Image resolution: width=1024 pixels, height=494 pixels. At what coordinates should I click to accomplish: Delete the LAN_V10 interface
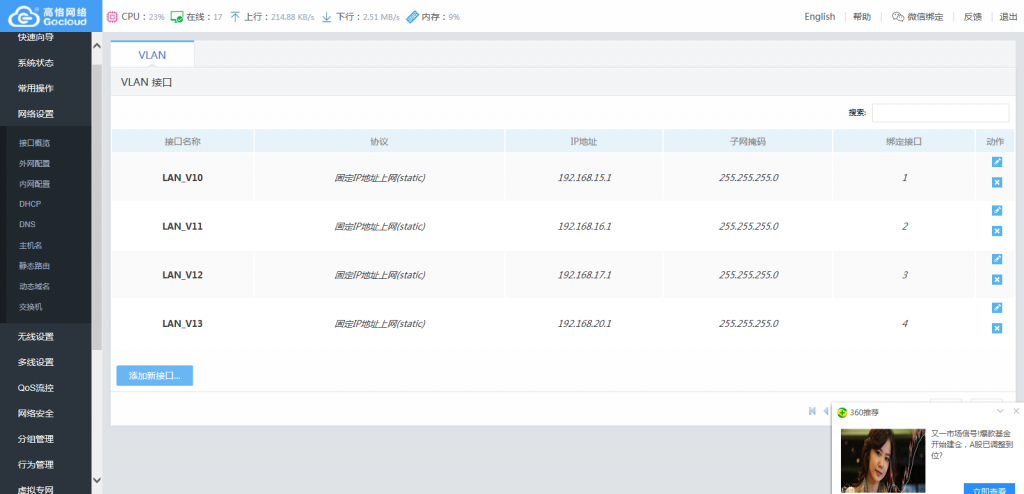click(997, 182)
